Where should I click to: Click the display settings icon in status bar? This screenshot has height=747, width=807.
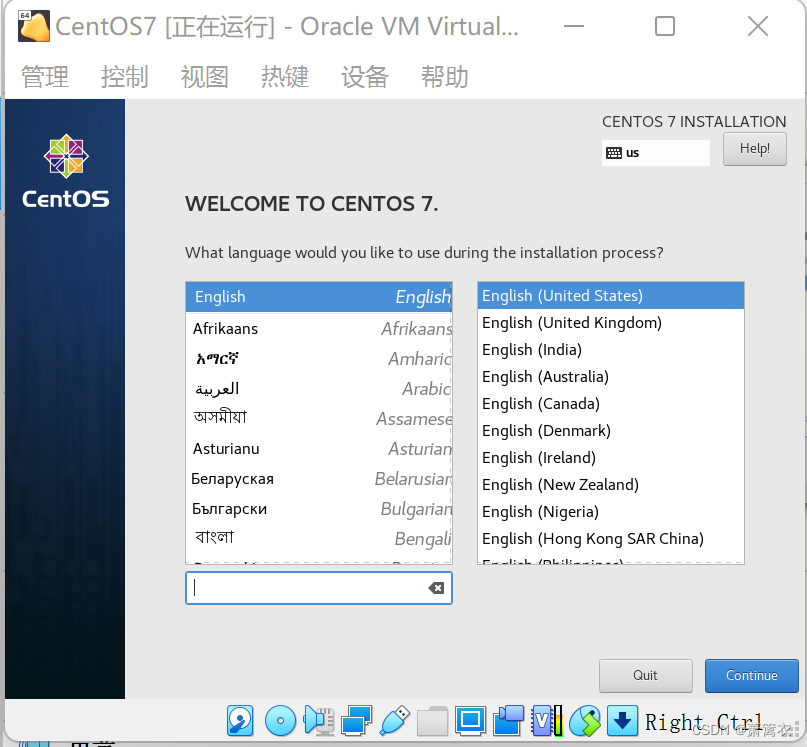click(x=470, y=720)
